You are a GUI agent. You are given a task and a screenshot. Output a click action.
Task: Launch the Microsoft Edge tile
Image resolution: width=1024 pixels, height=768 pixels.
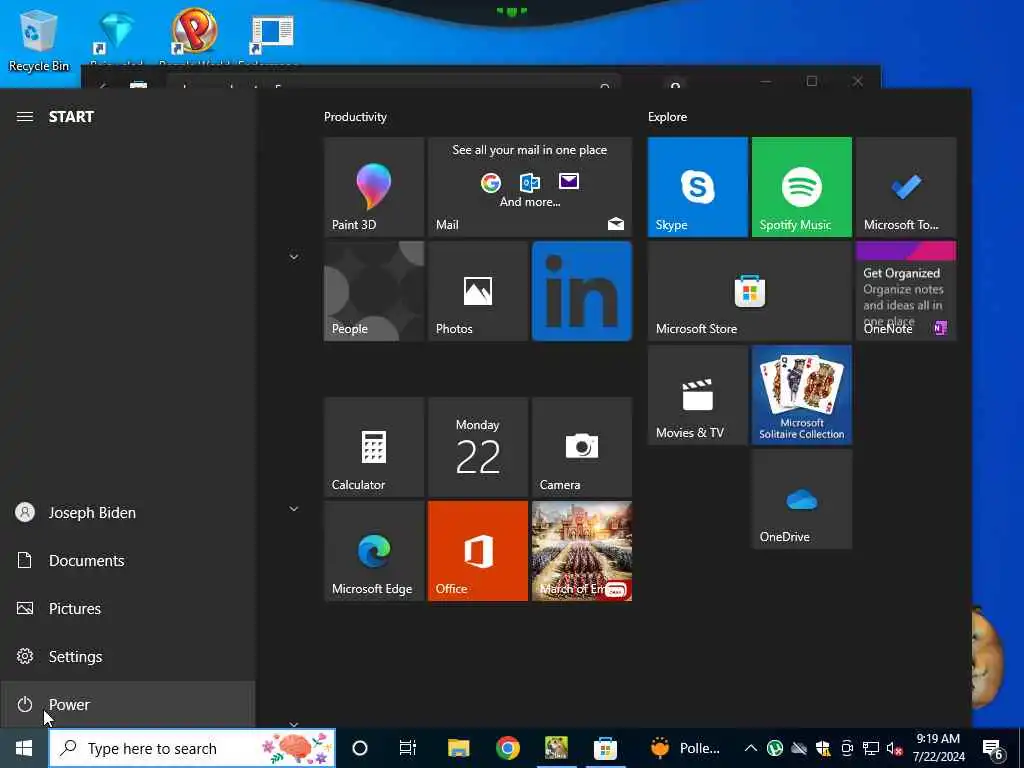374,551
